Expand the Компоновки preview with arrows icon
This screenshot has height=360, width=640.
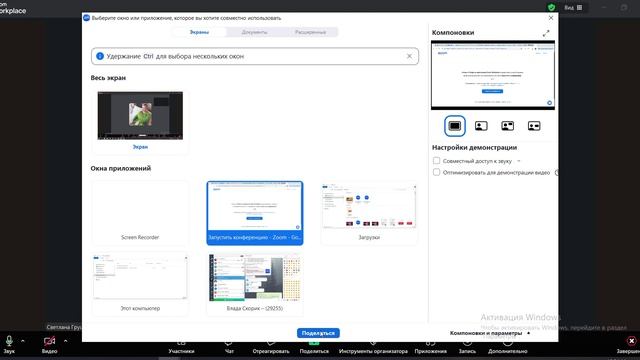pyautogui.click(x=546, y=33)
